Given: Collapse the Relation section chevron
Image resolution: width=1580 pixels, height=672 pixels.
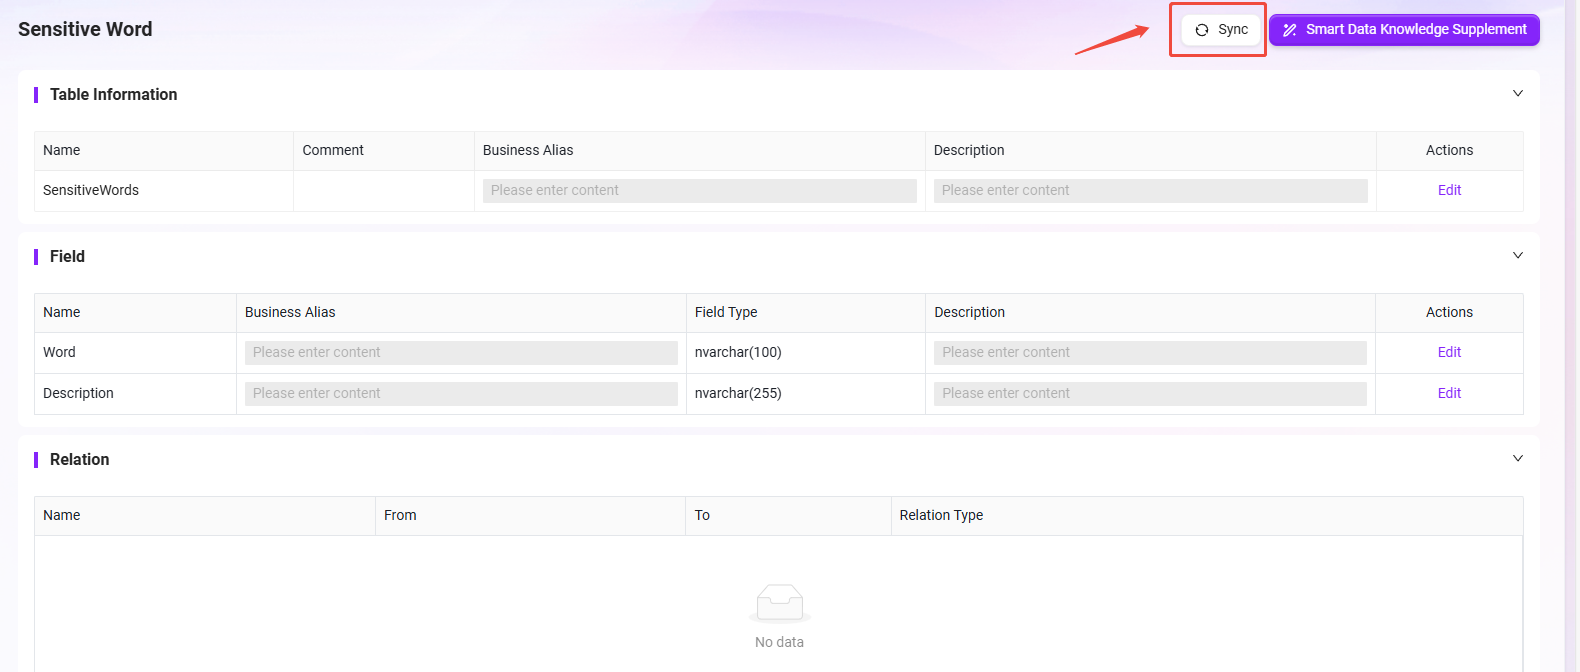Looking at the screenshot, I should click(1517, 459).
